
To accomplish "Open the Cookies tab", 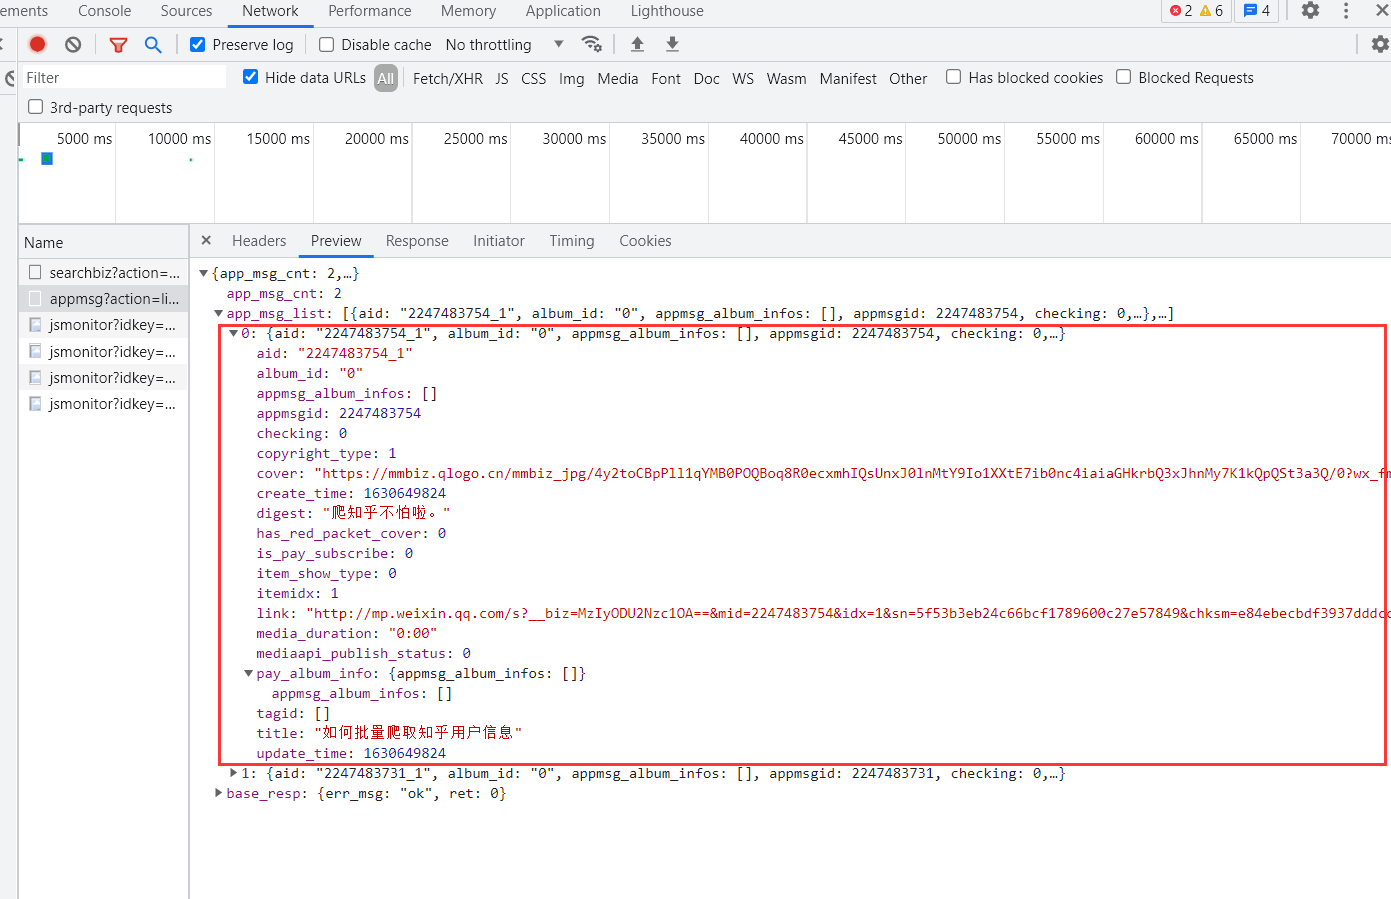I will (x=645, y=241).
